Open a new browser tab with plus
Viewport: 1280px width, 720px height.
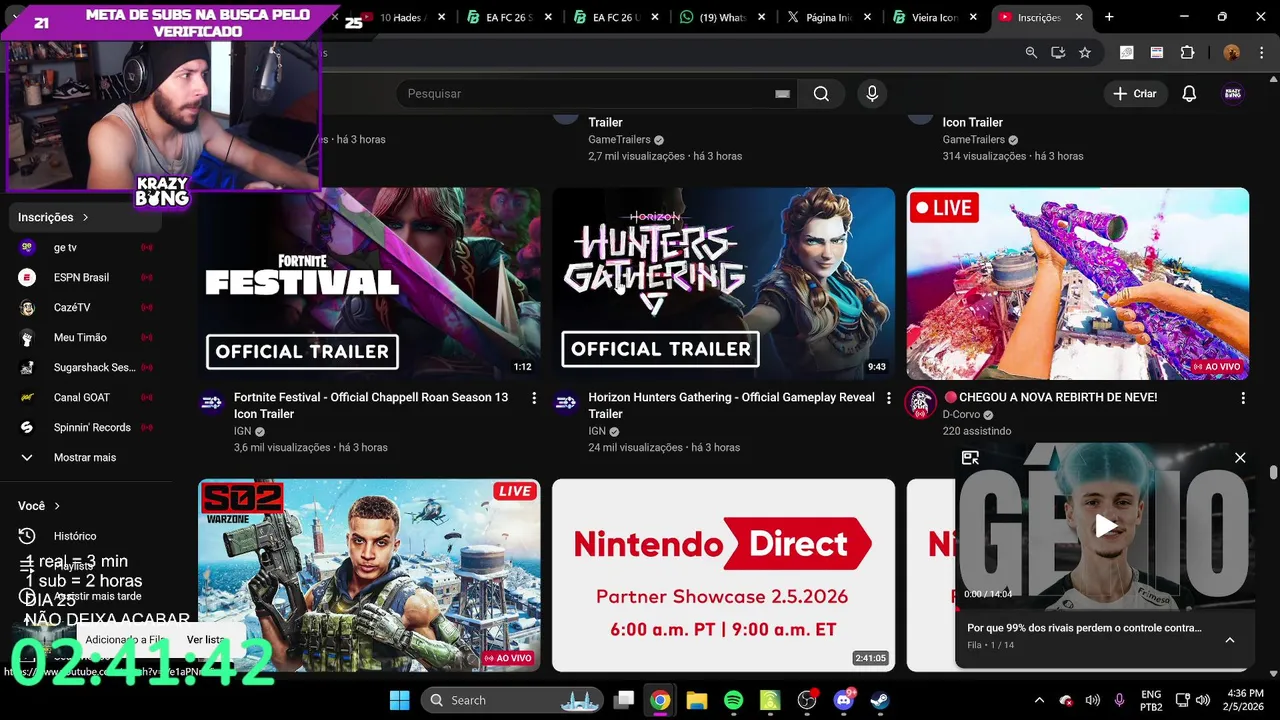tap(1109, 17)
